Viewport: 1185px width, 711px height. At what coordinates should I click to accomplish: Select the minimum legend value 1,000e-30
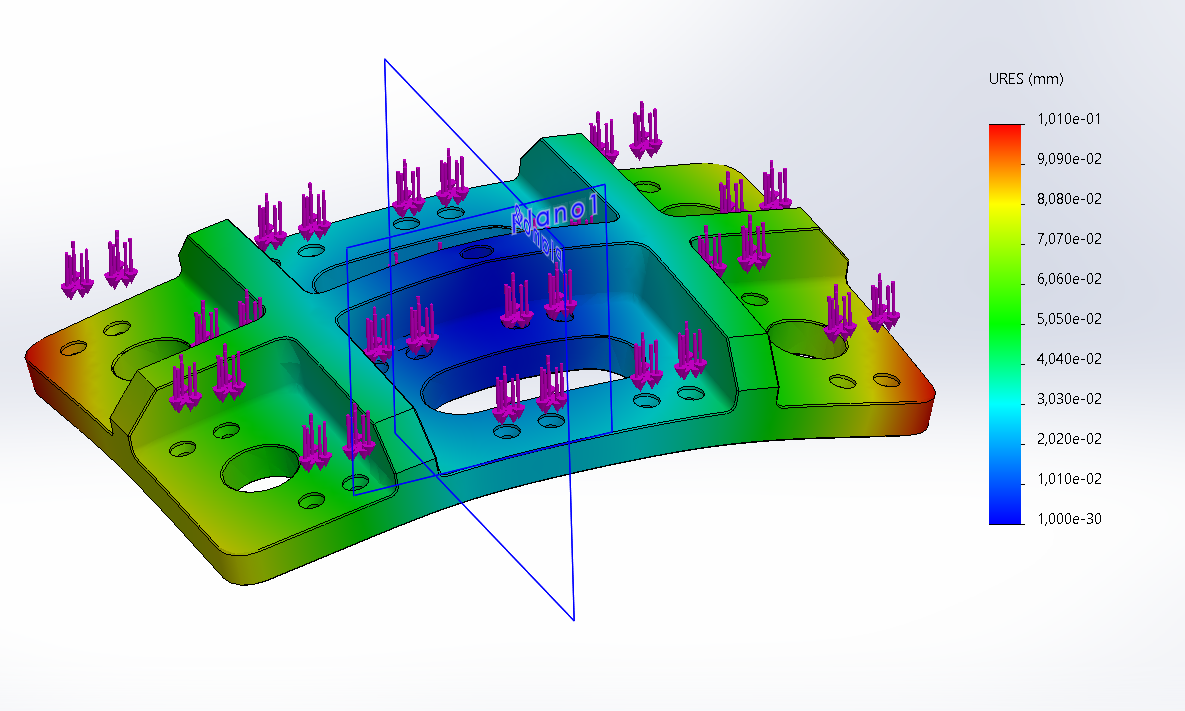(x=1069, y=519)
